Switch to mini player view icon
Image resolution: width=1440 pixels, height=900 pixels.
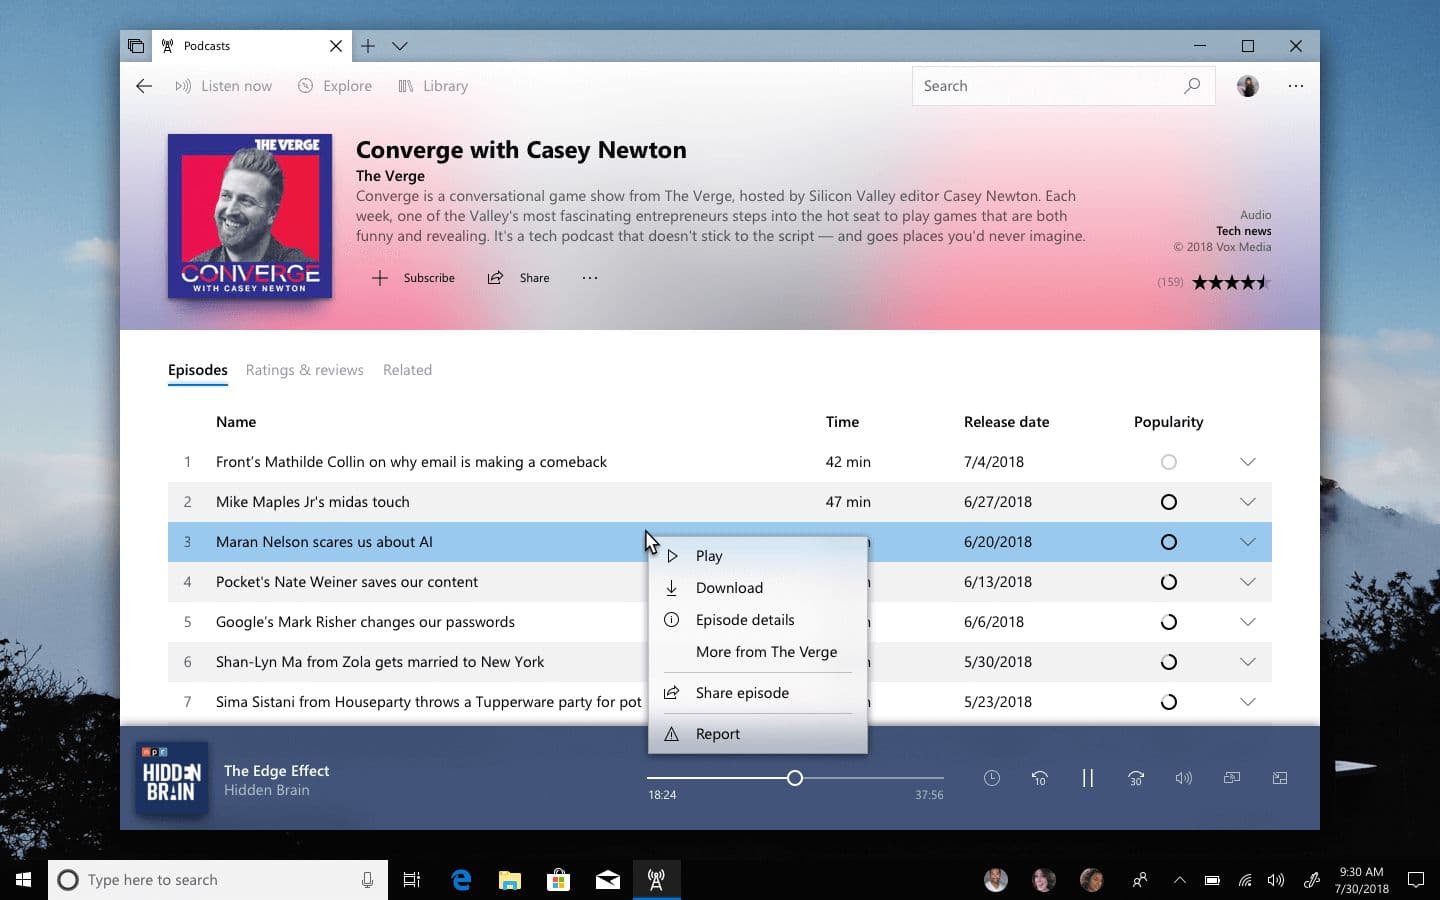click(x=1280, y=778)
